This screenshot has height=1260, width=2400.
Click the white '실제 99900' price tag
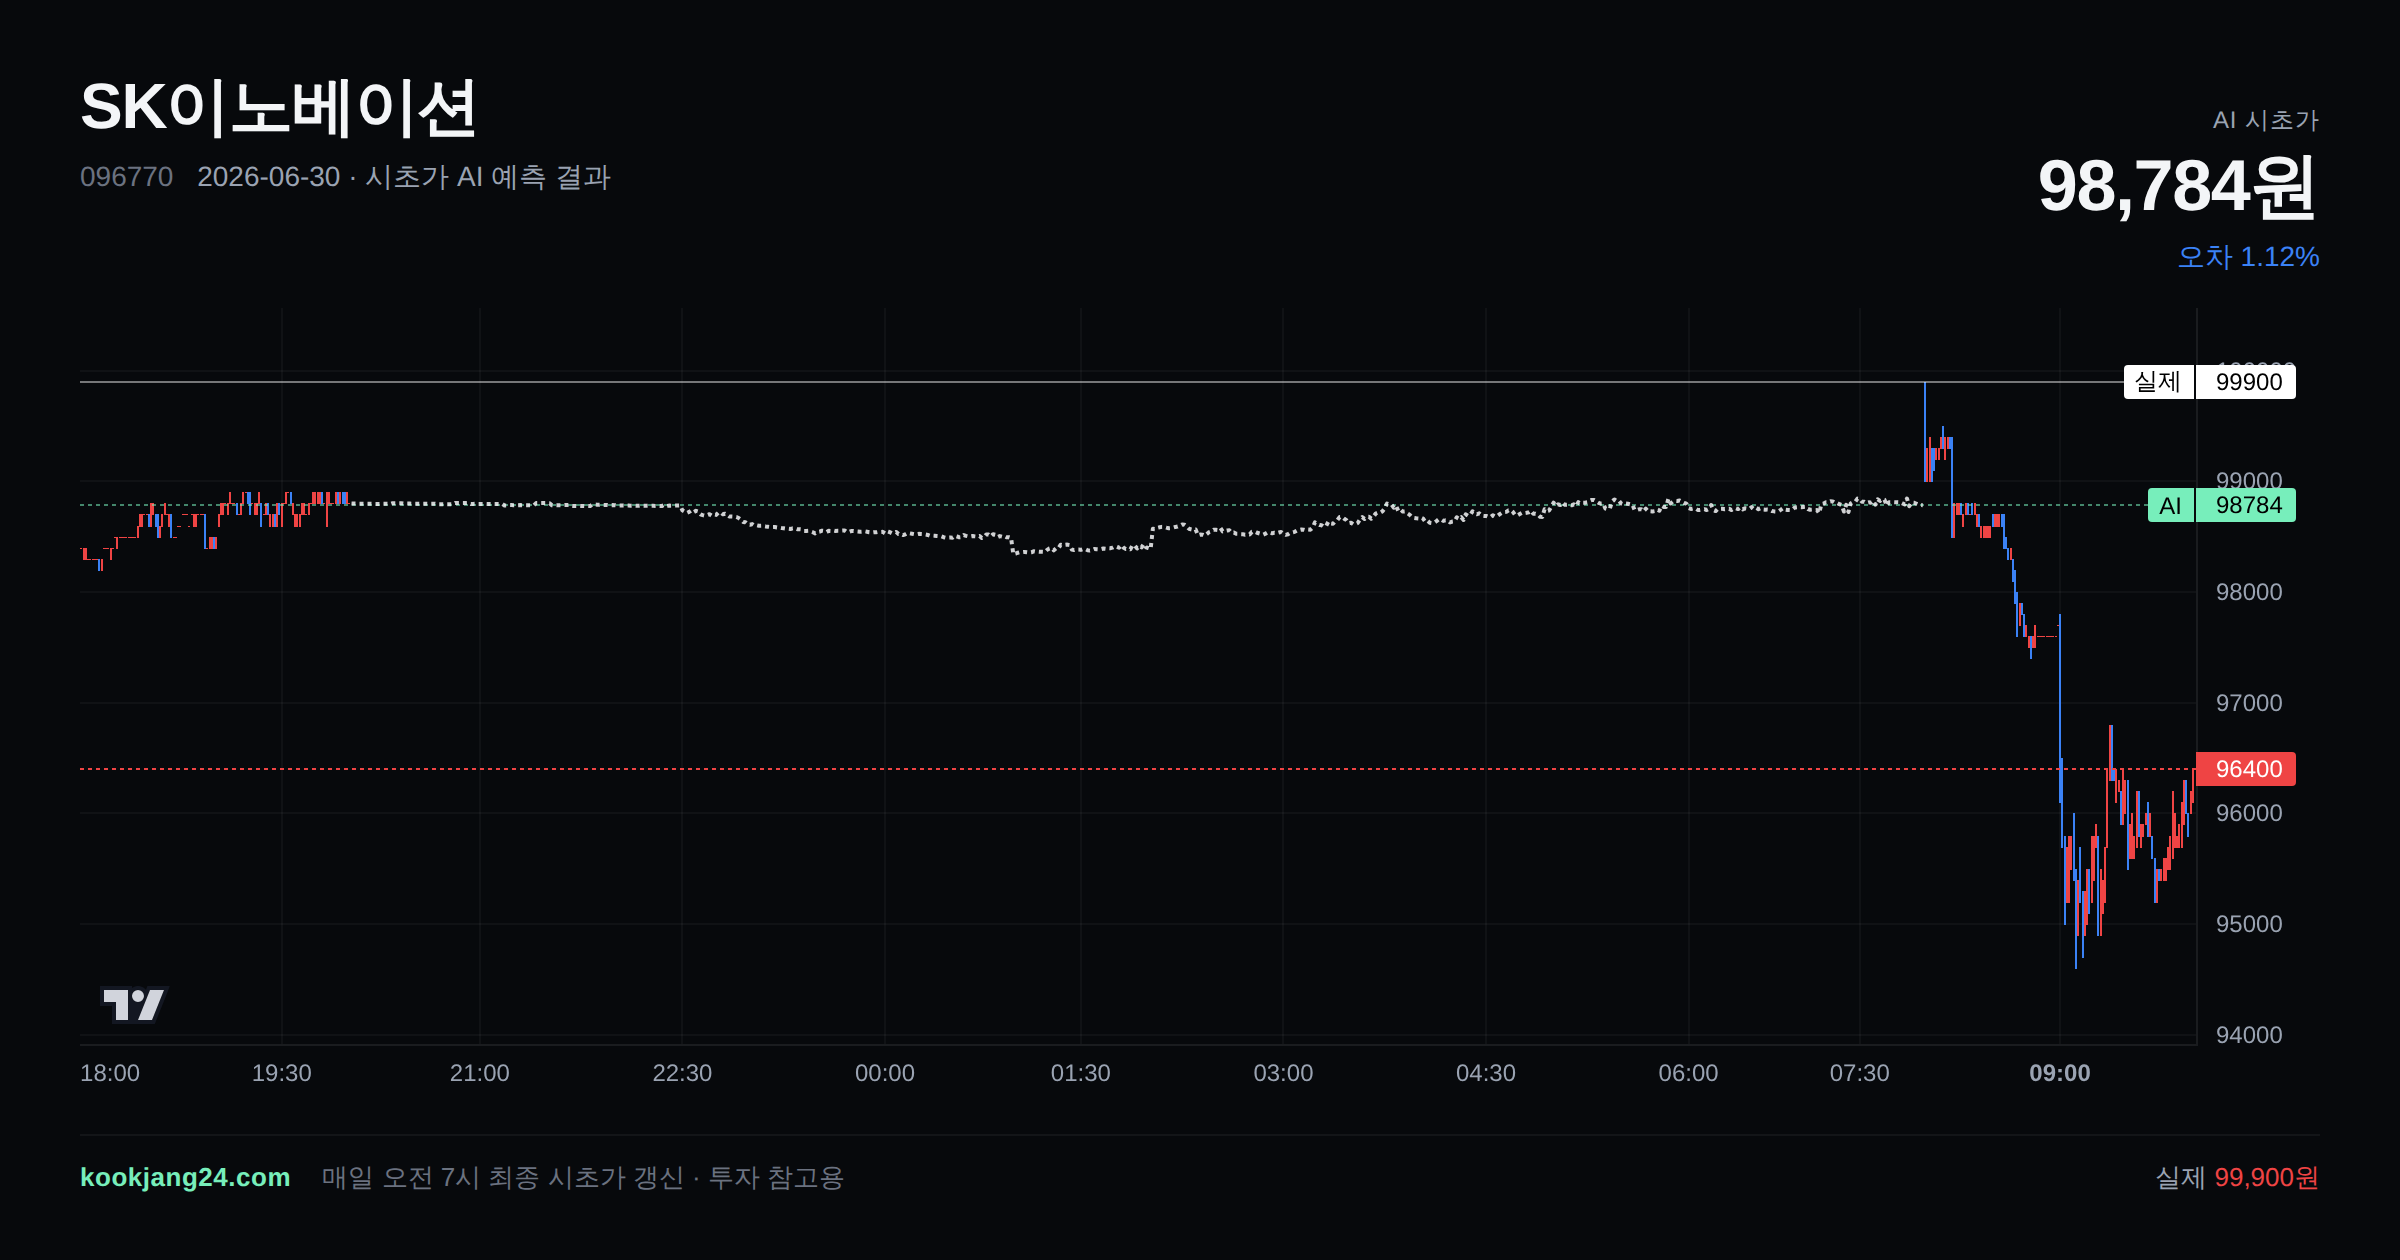(x=2209, y=382)
